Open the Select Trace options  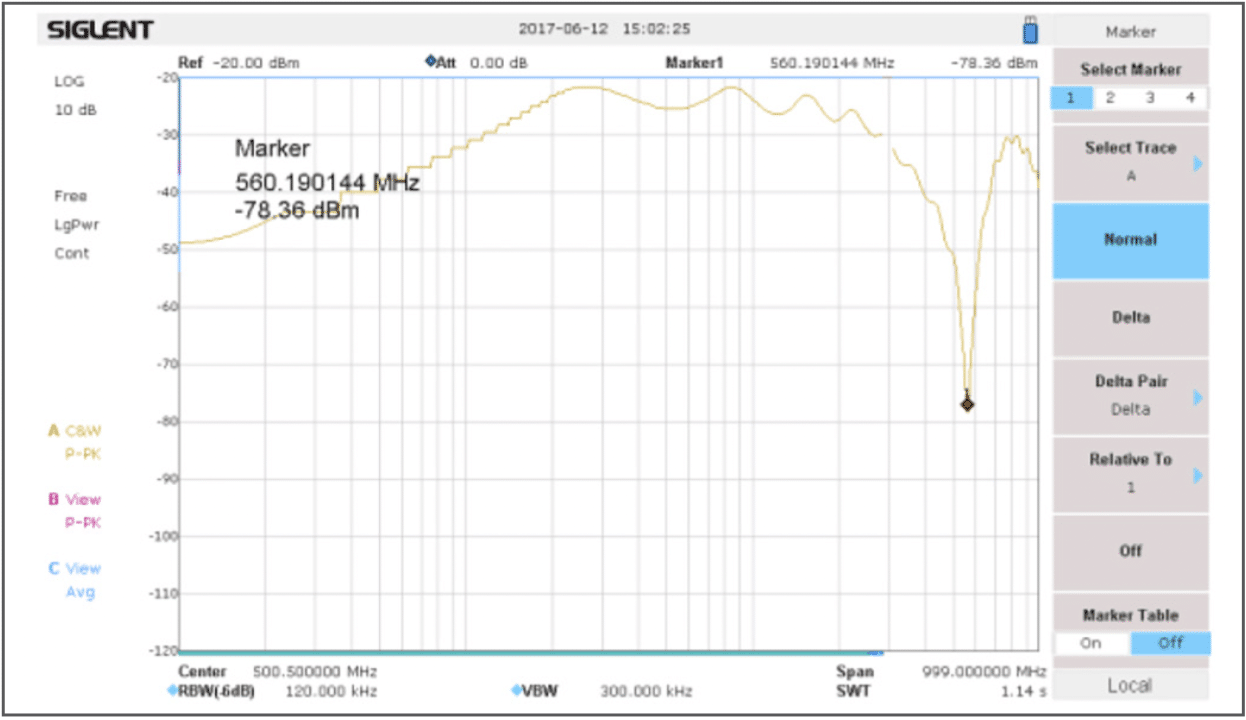coord(1131,160)
